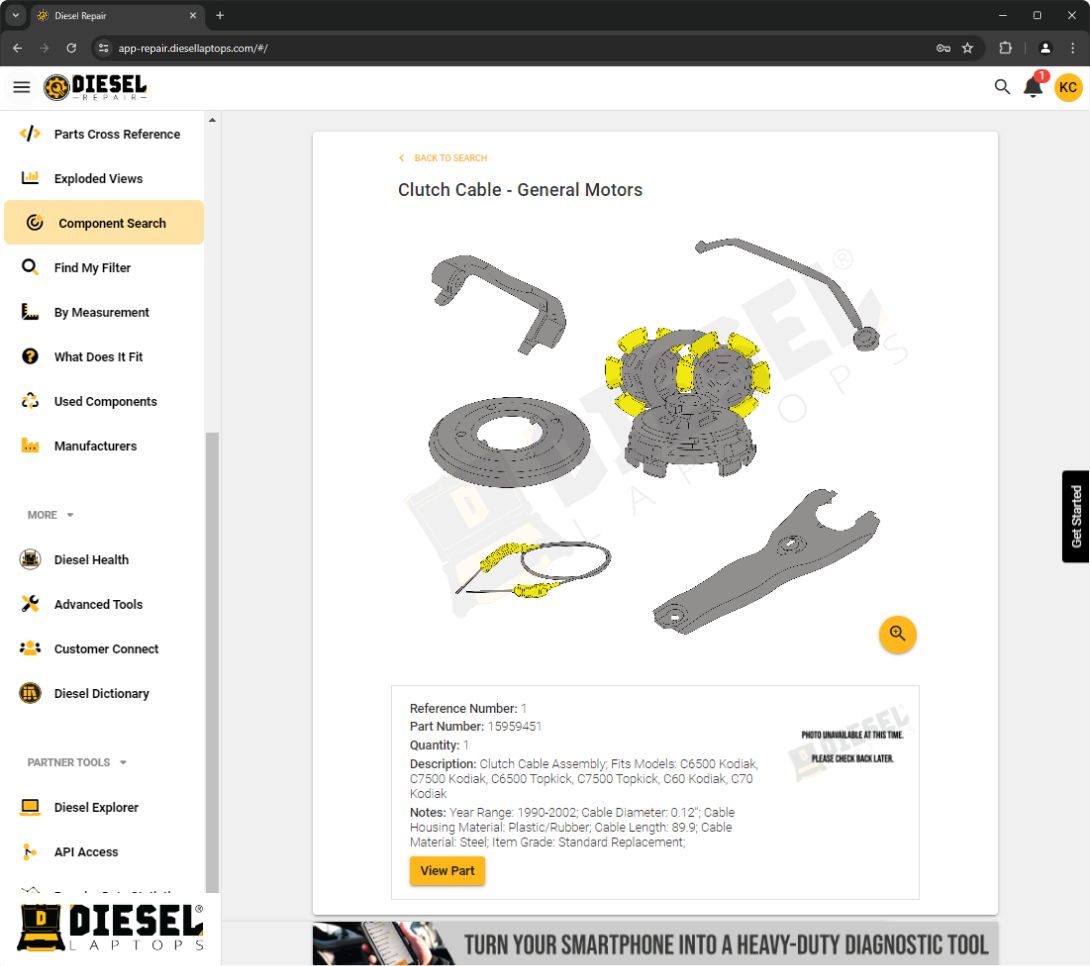This screenshot has height=966, width=1090.
Task: Reload the page
Action: [x=71, y=48]
